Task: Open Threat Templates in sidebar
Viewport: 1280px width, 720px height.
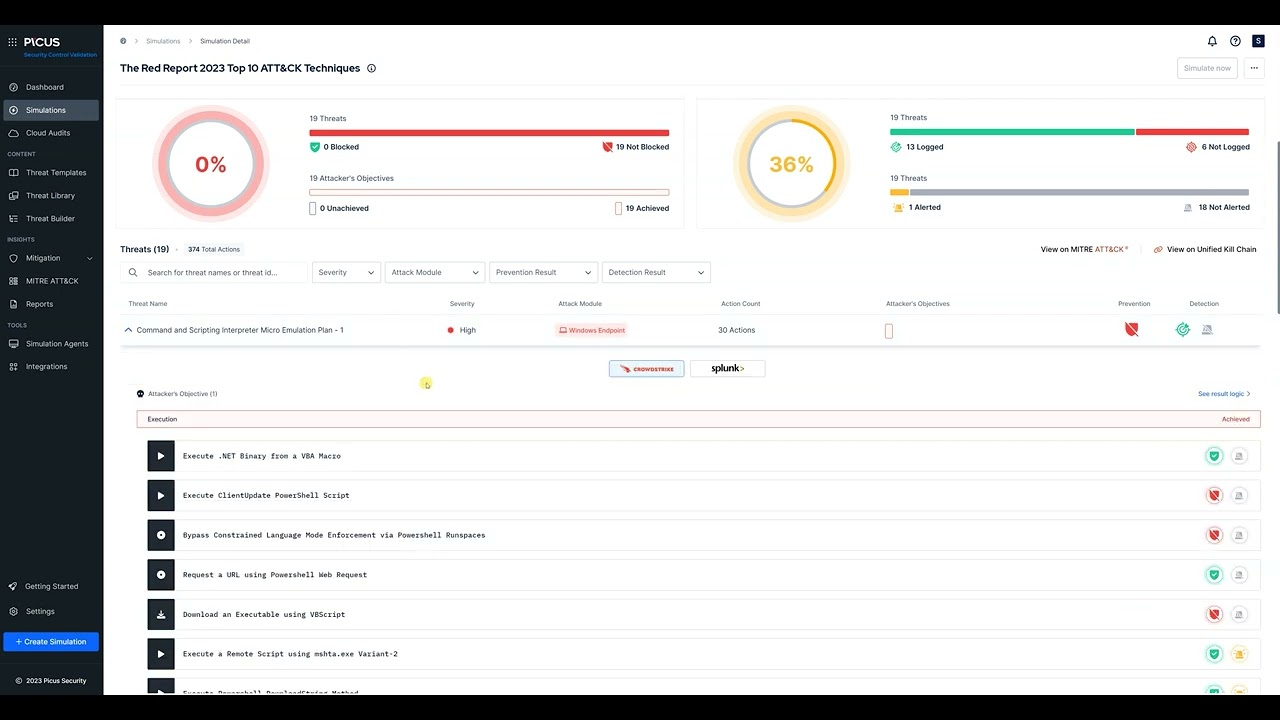Action: tap(51, 173)
